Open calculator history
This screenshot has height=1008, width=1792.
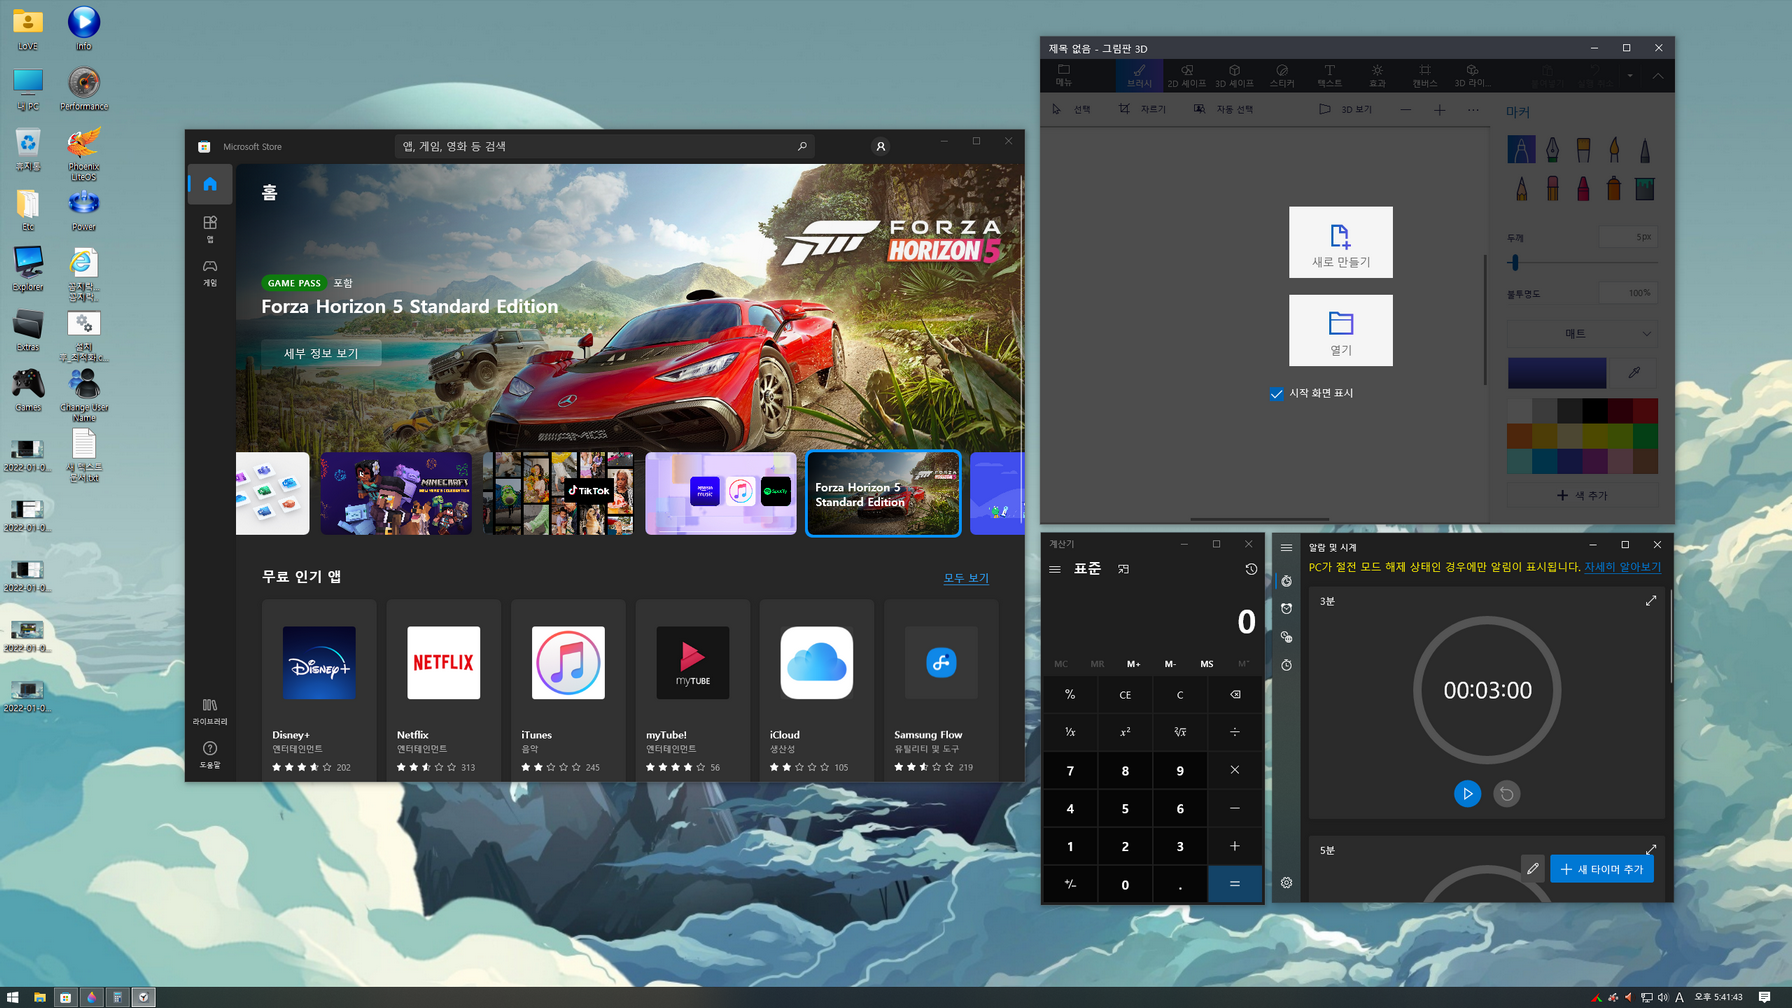[1251, 569]
